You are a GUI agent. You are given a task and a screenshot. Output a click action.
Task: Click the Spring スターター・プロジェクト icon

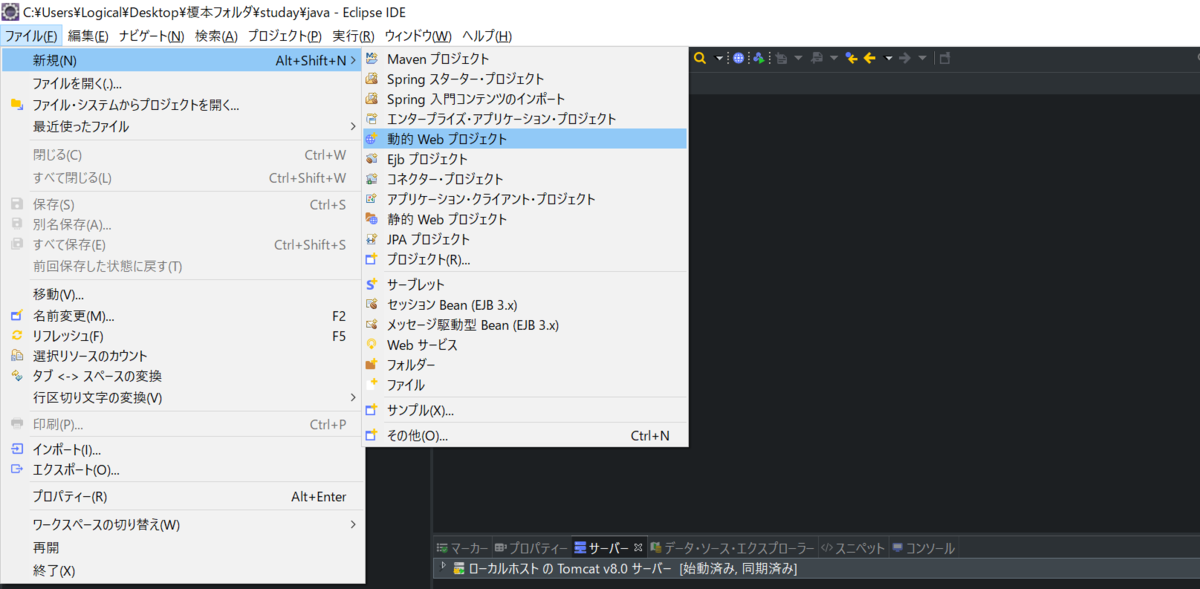tap(372, 79)
